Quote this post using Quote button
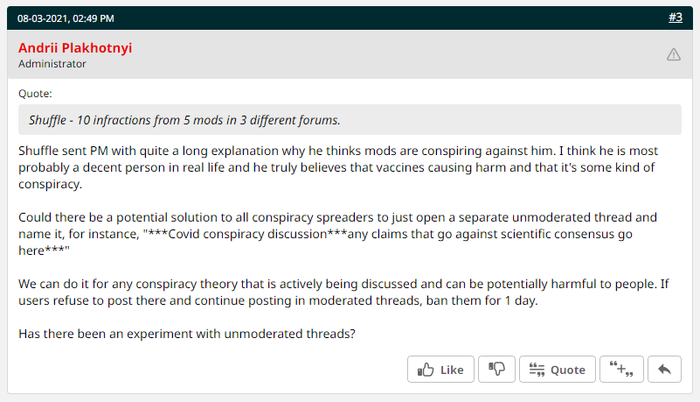Image resolution: width=700 pixels, height=402 pixels. pyautogui.click(x=557, y=369)
